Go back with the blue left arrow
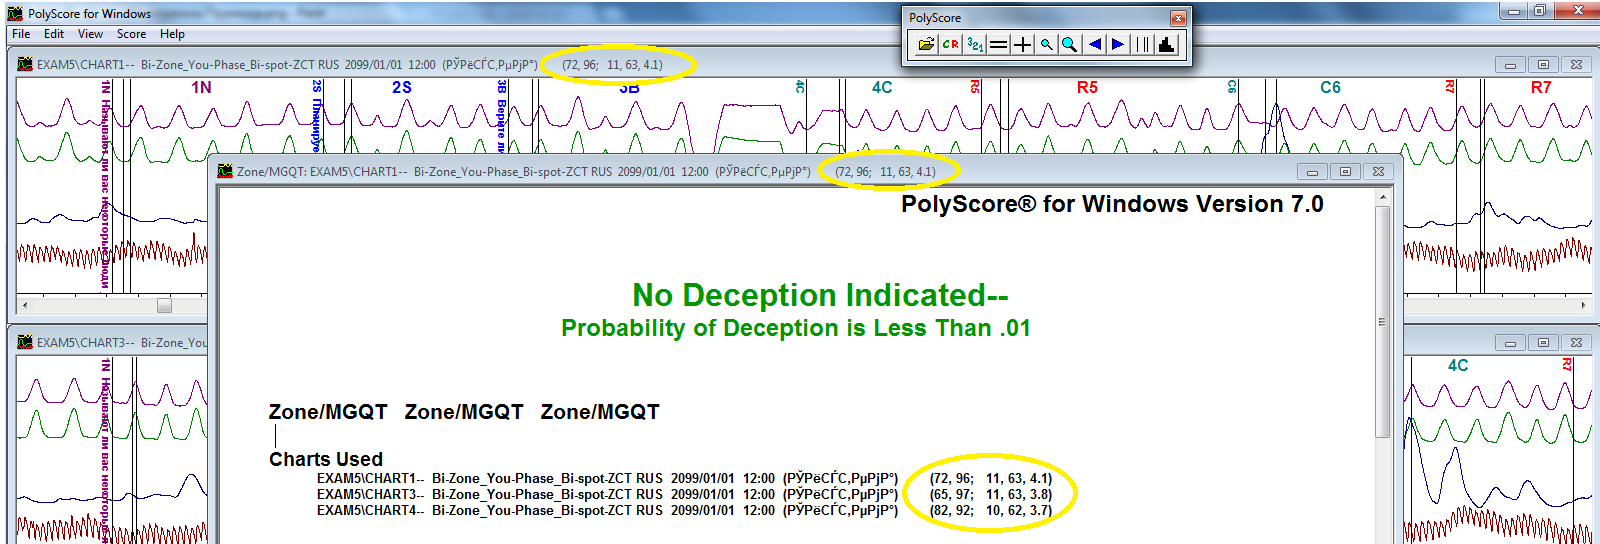Viewport: 1600px width, 544px height. click(x=1095, y=44)
